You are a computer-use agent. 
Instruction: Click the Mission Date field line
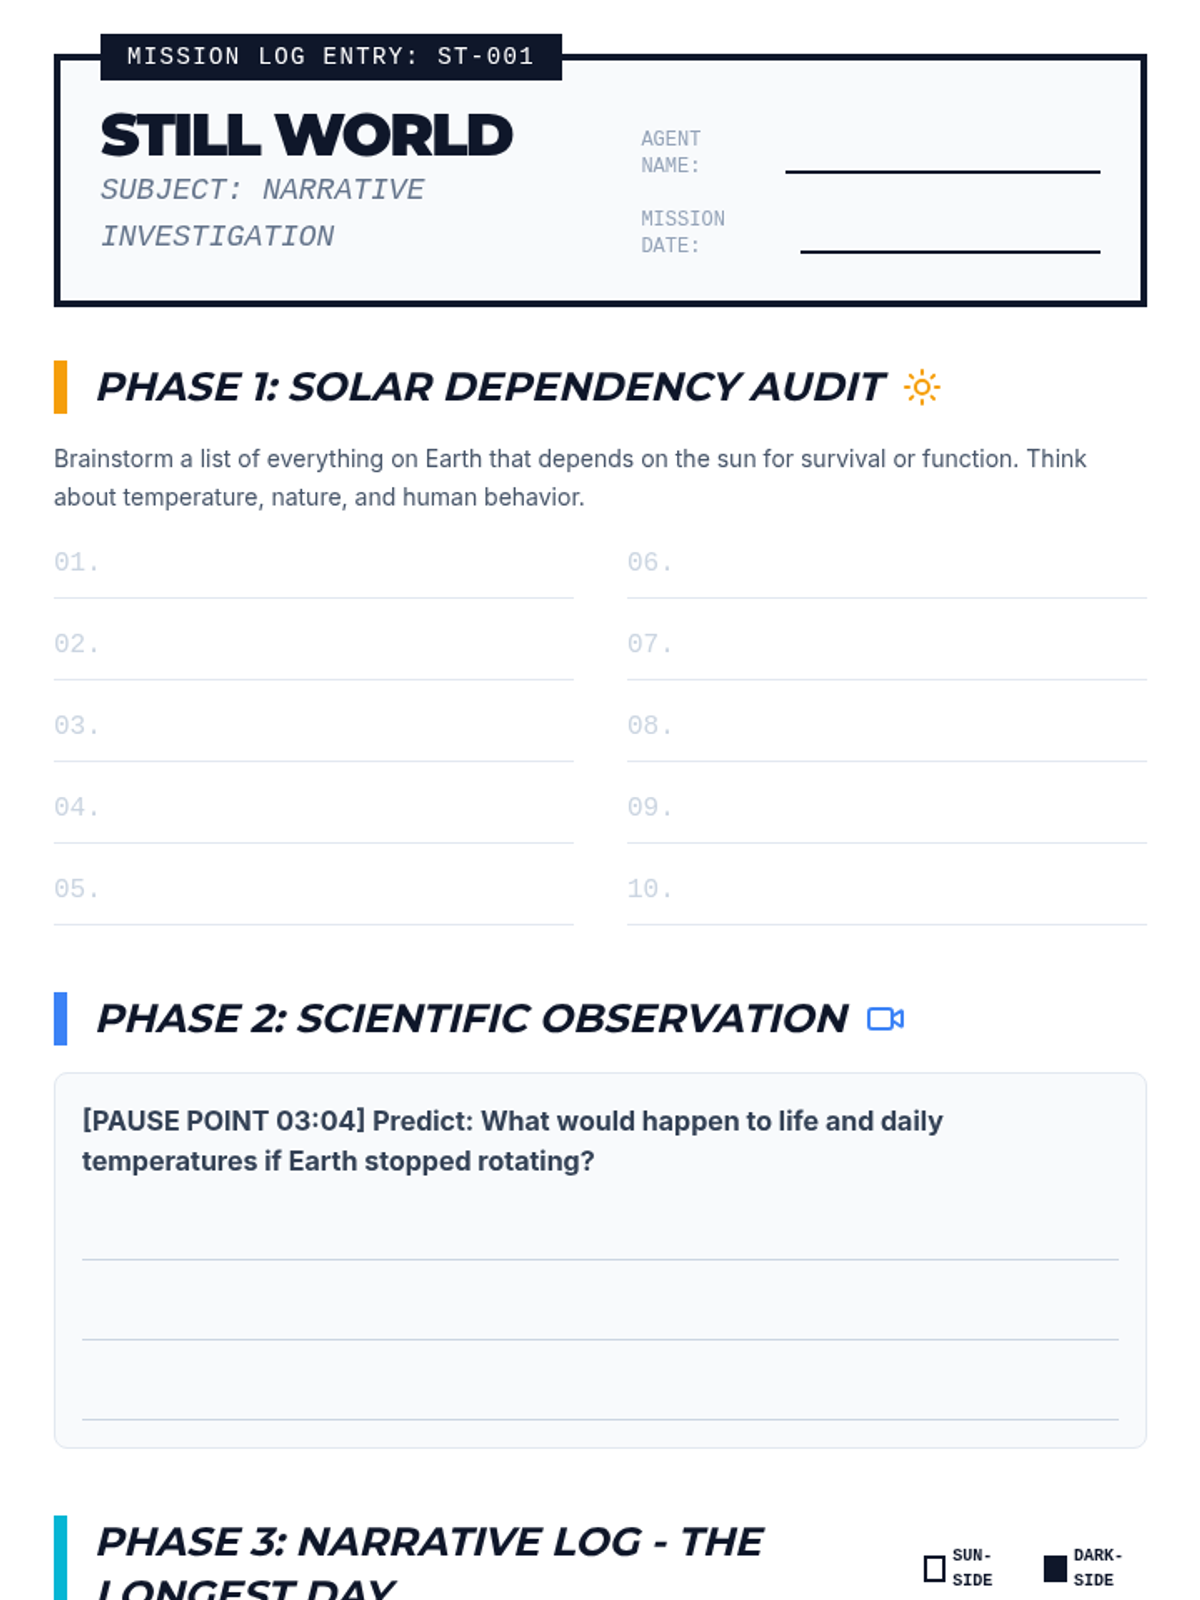click(950, 240)
